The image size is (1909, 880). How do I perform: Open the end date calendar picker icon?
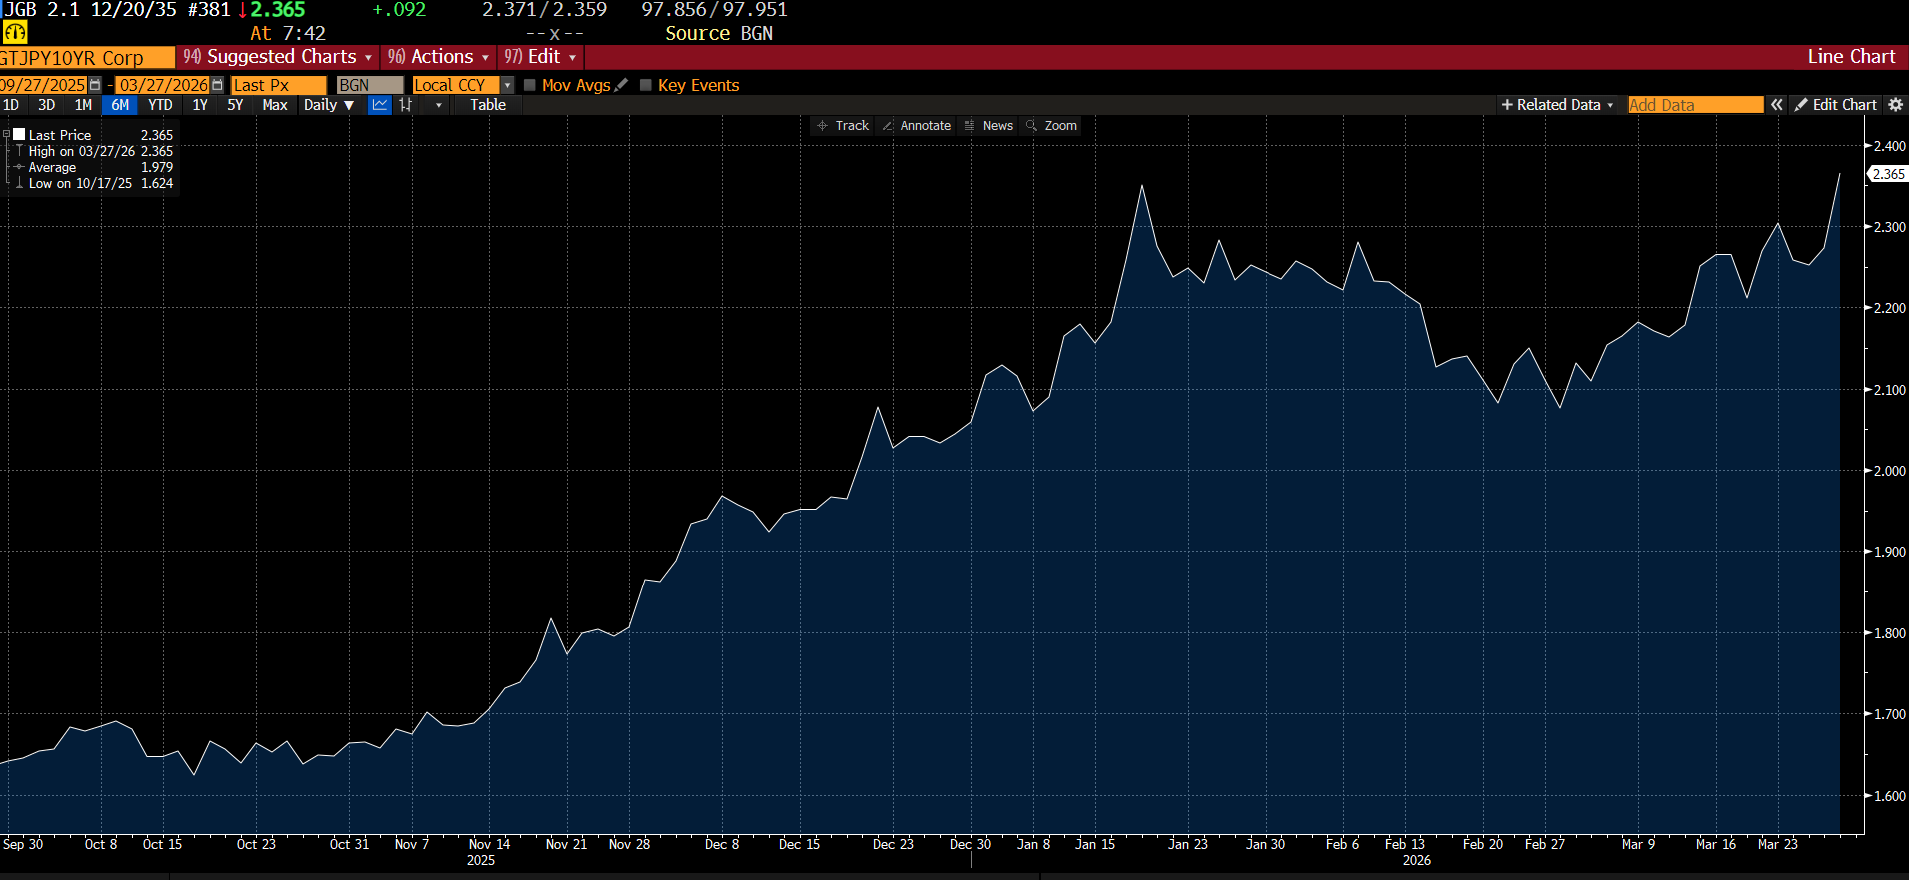(x=217, y=85)
